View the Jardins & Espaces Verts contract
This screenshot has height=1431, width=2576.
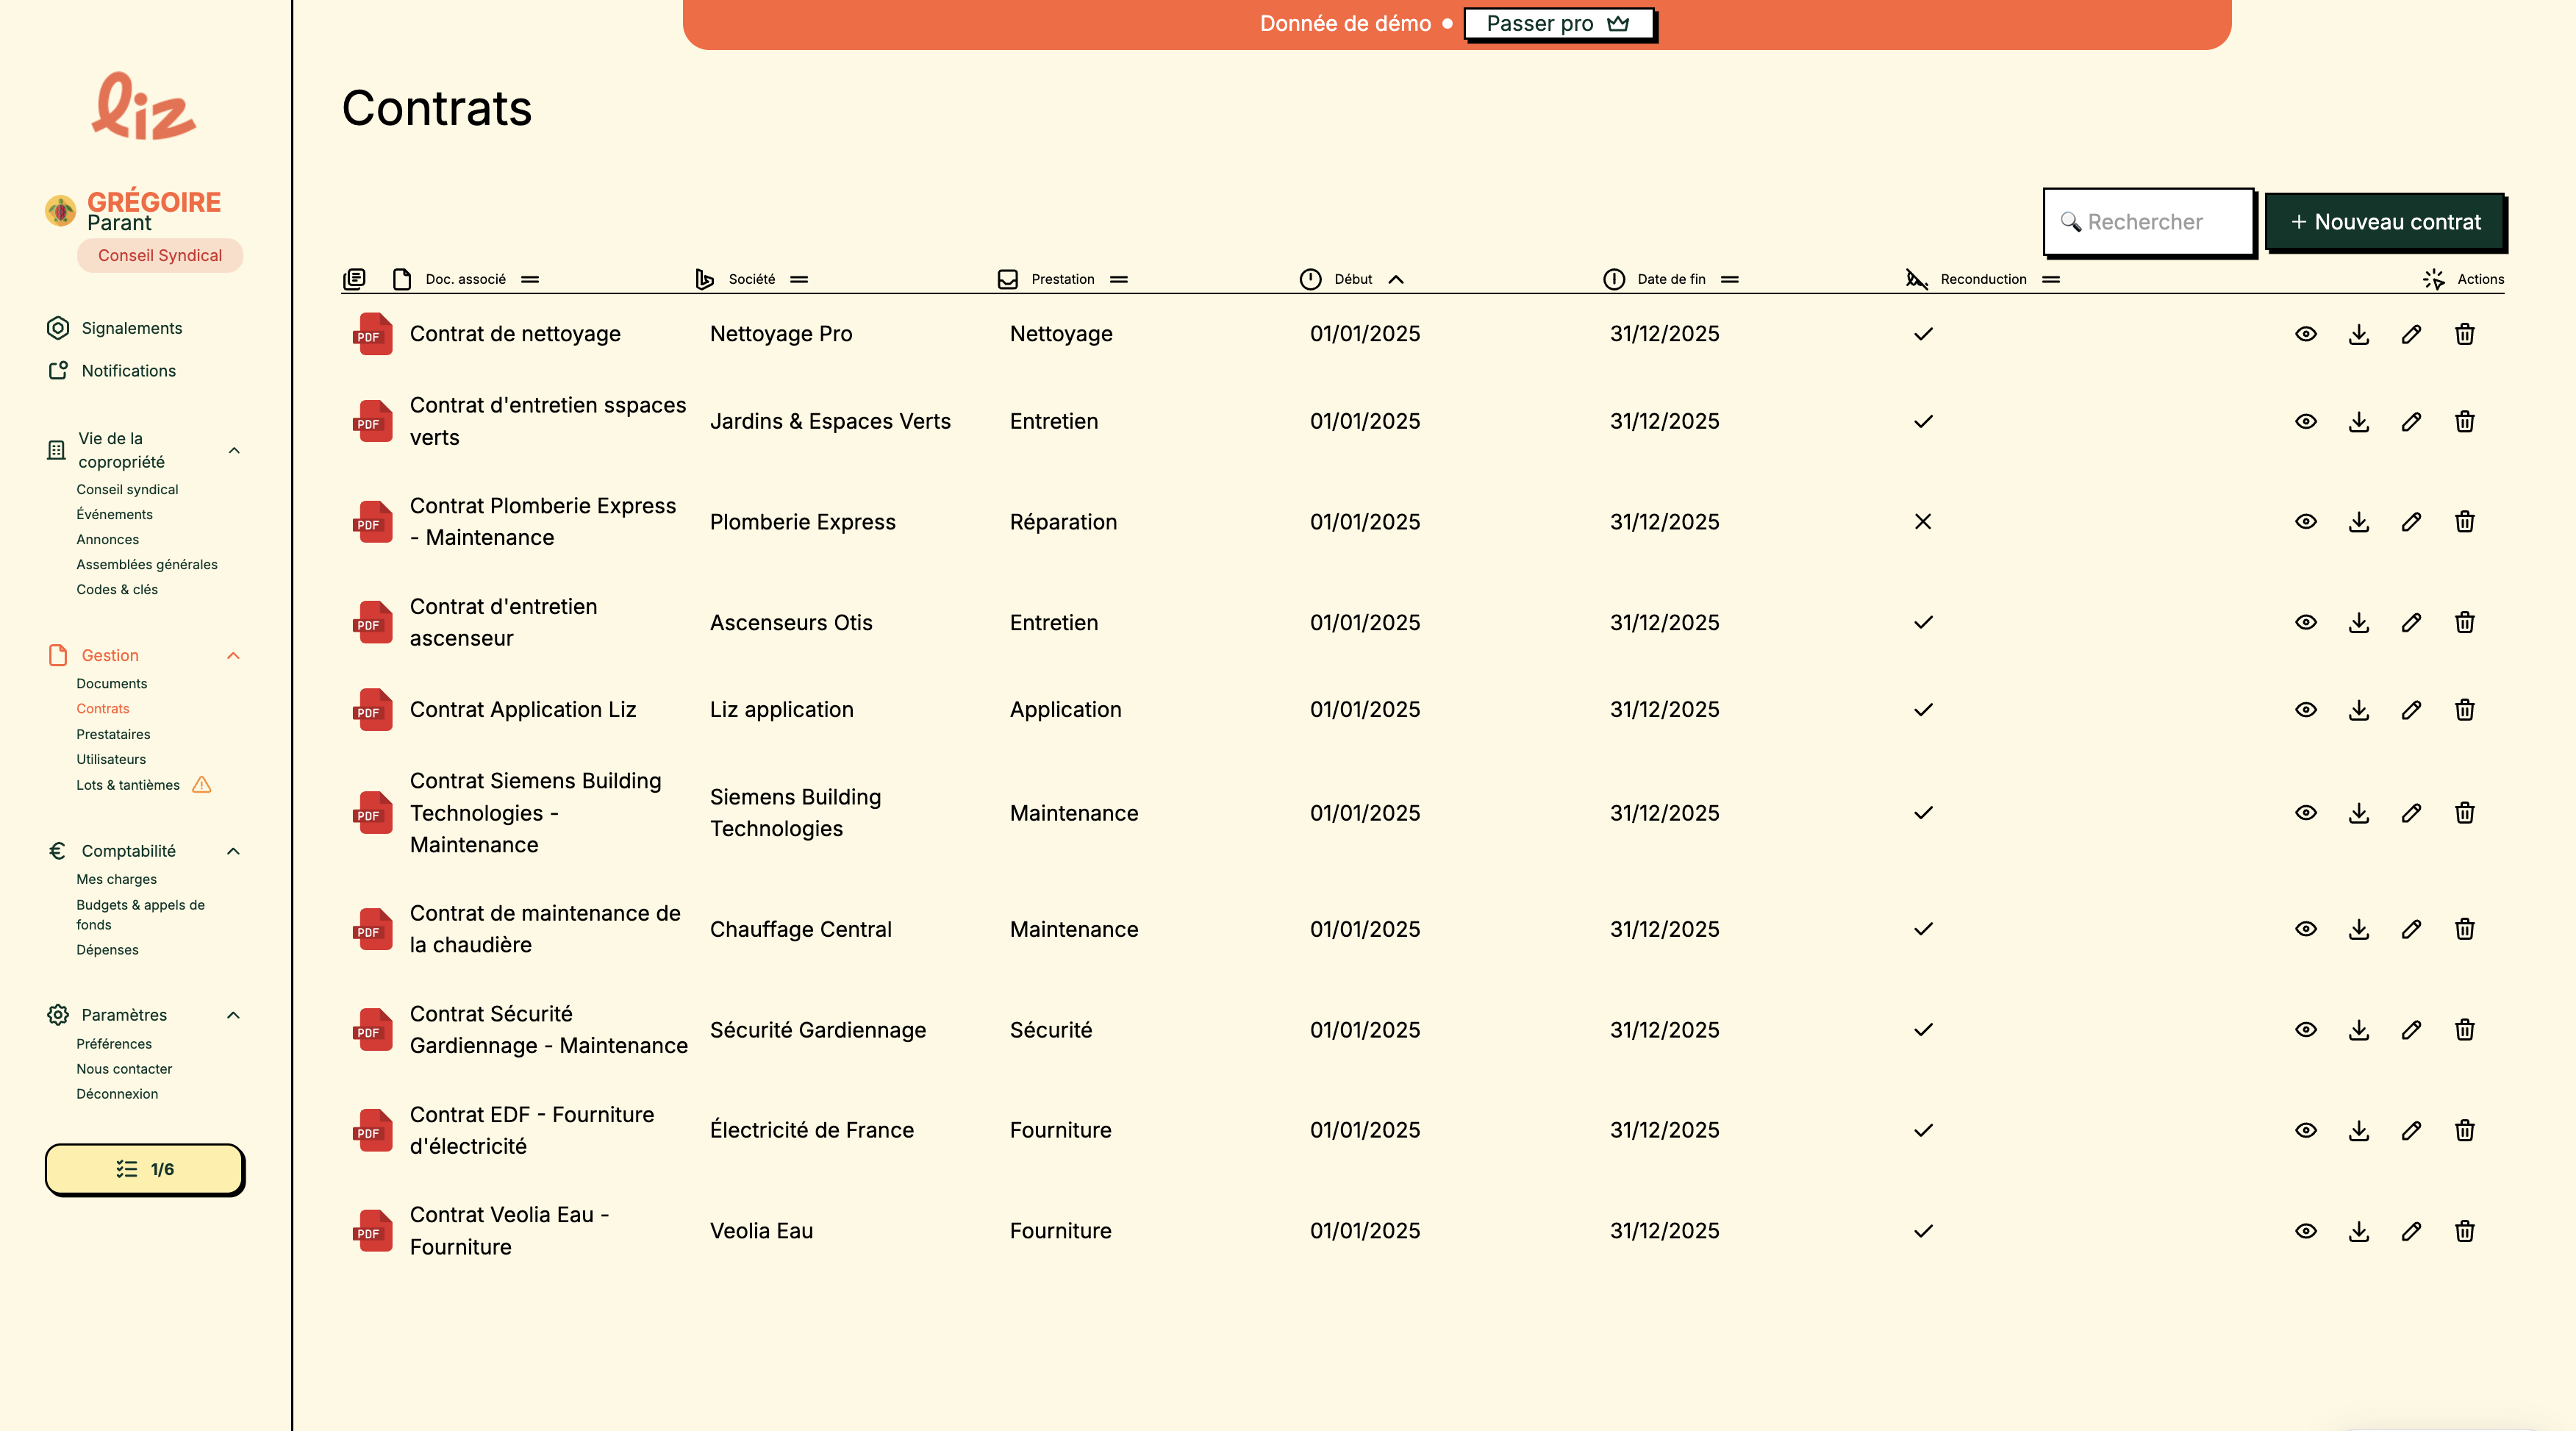(x=2305, y=421)
